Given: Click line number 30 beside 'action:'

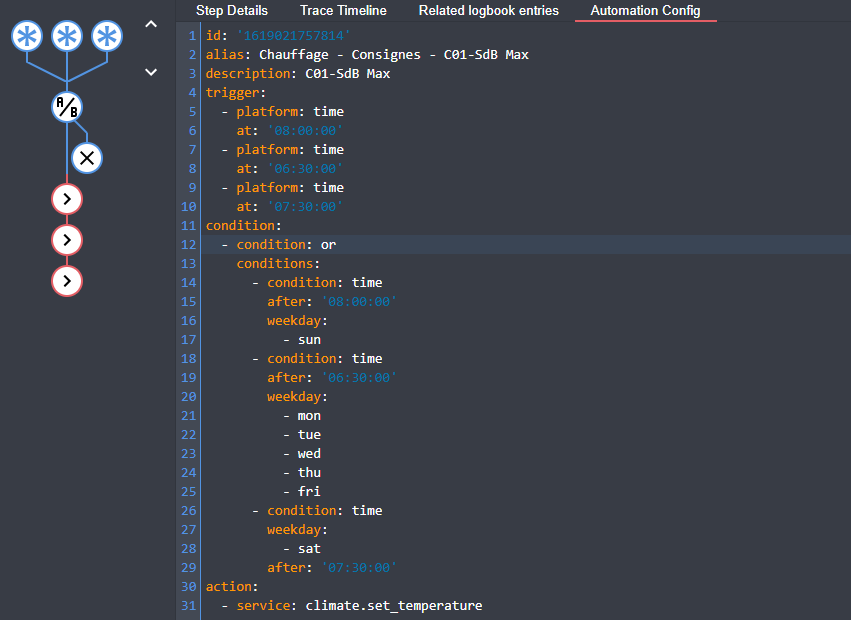Looking at the screenshot, I should [189, 587].
